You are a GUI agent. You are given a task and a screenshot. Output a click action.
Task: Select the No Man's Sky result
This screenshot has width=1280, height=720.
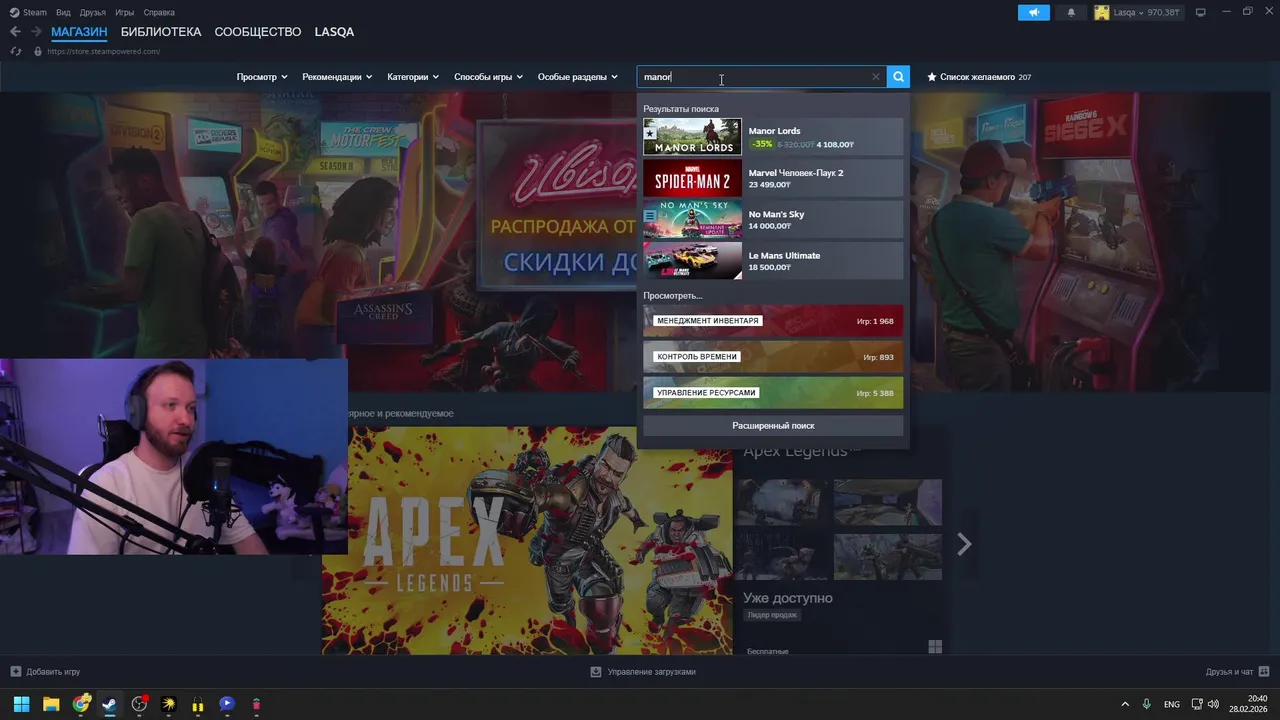pos(773,220)
